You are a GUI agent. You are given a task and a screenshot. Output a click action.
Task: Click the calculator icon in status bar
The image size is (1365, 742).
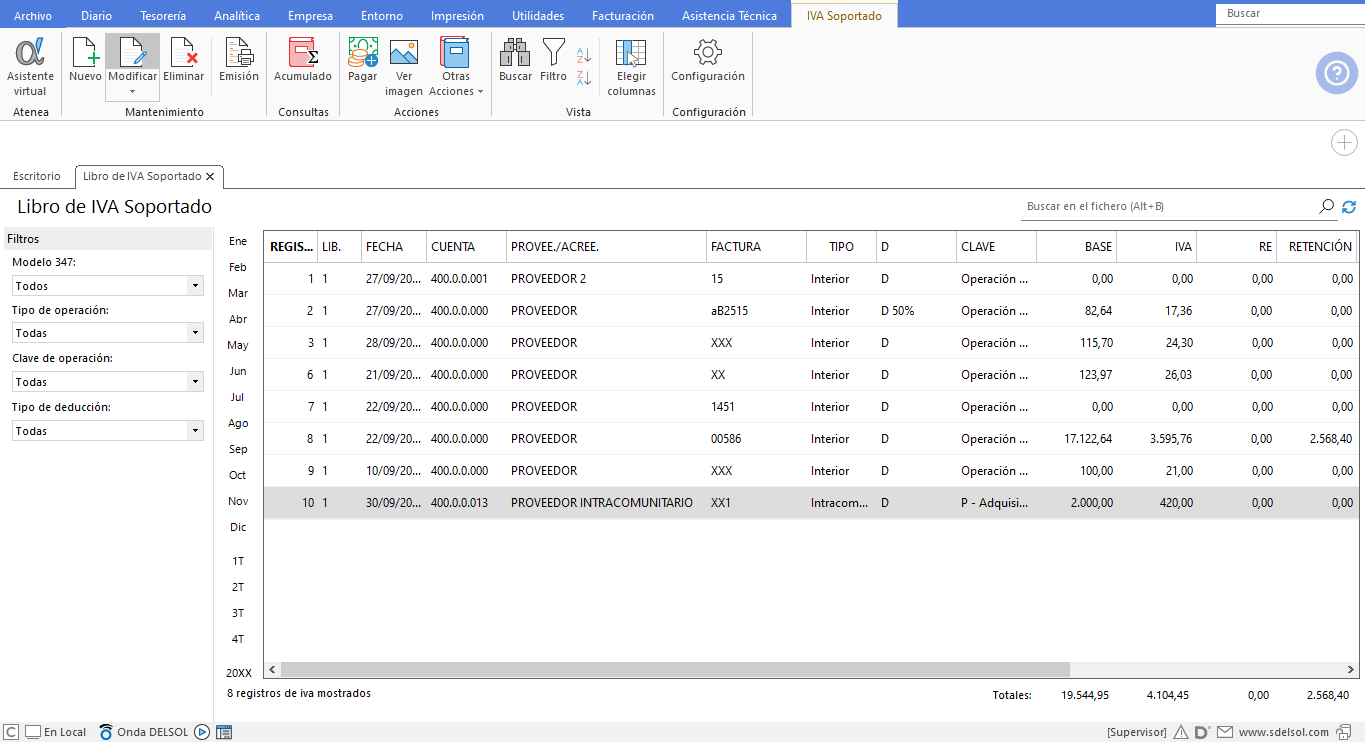(224, 732)
